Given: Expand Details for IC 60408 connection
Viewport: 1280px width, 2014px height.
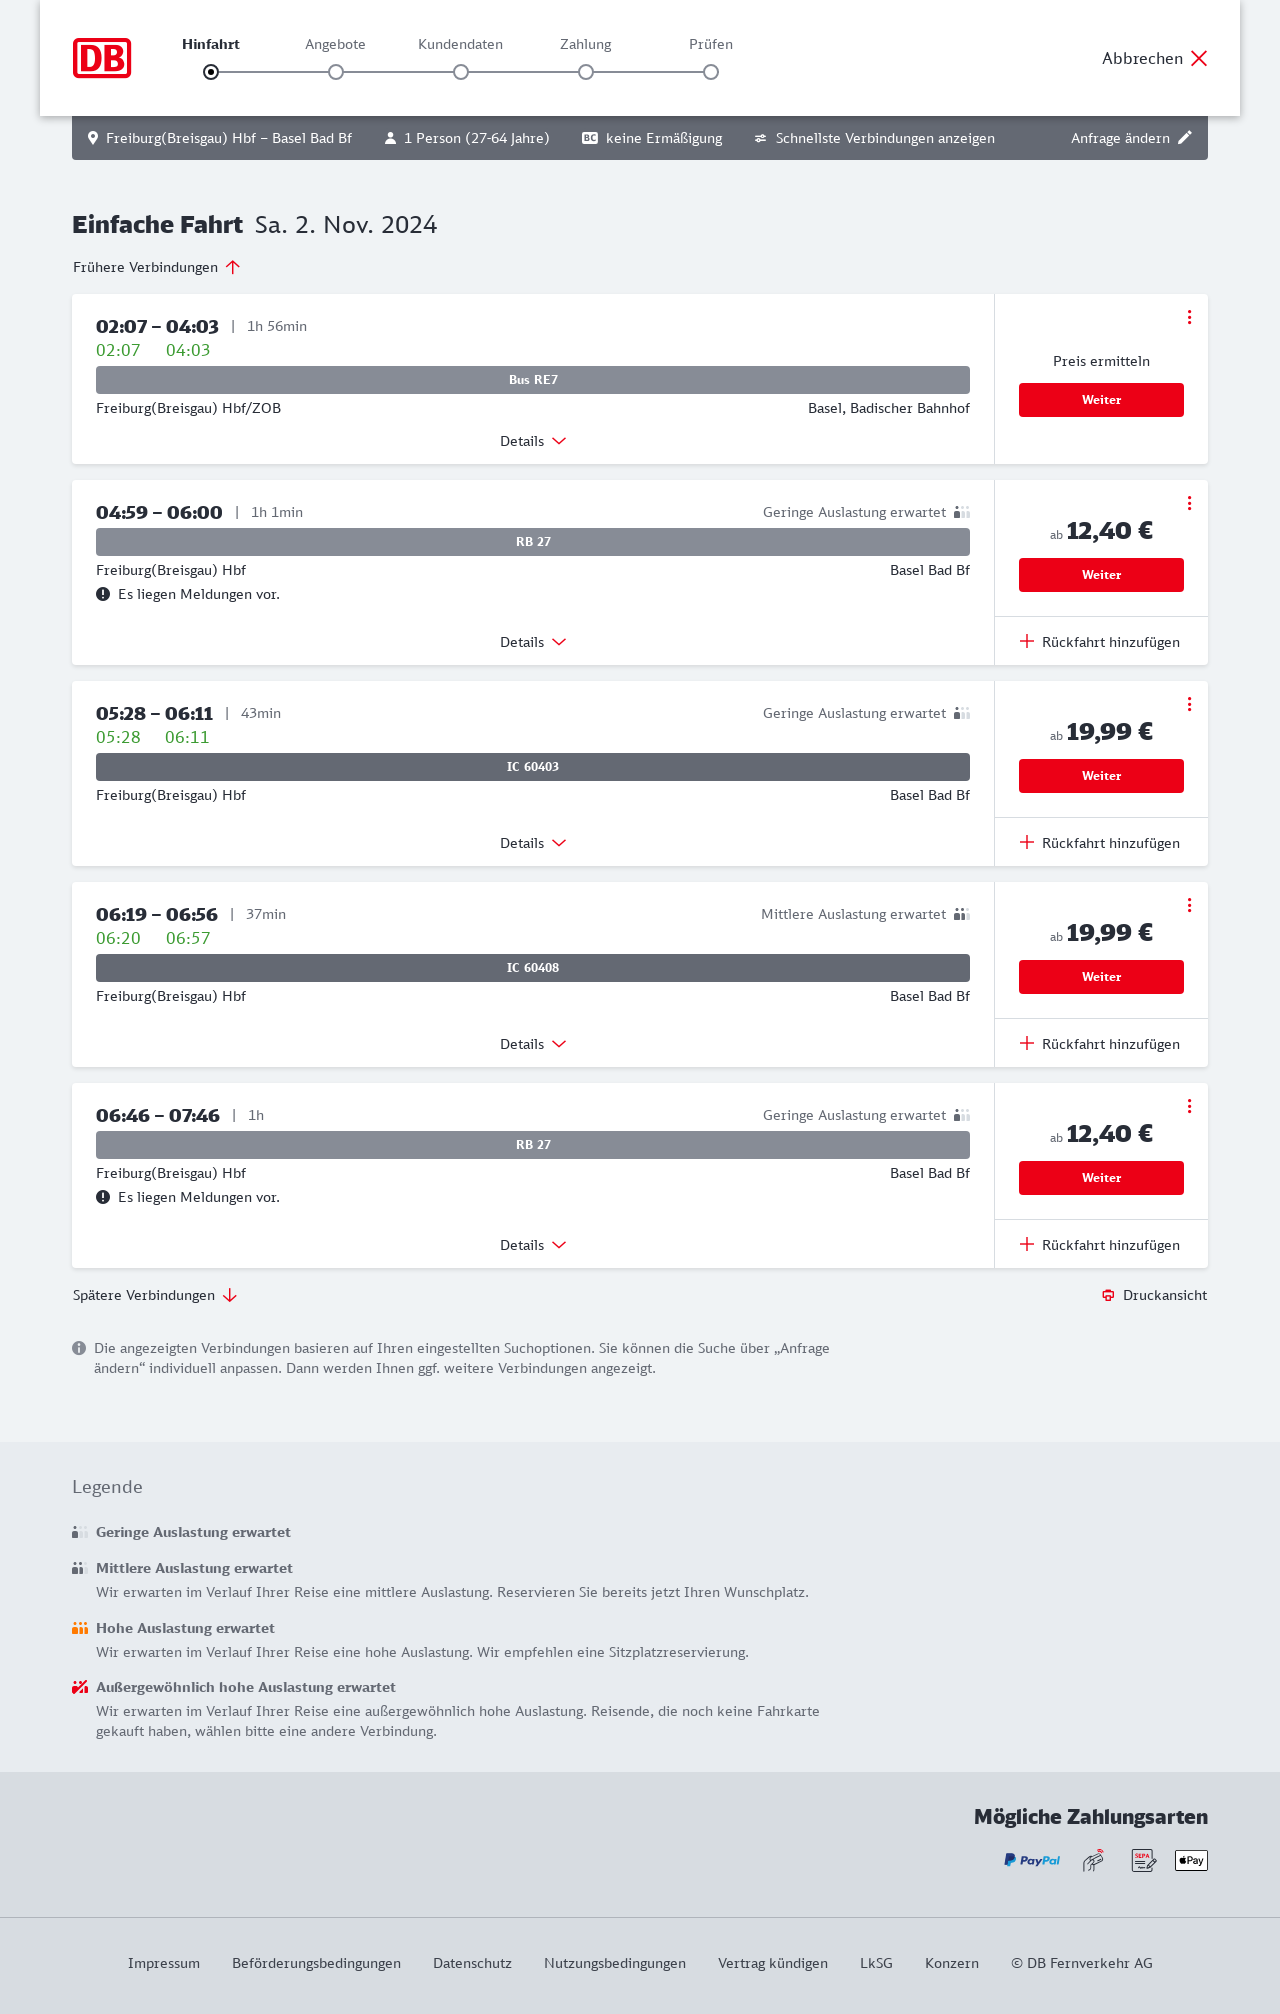Looking at the screenshot, I should coord(533,1044).
